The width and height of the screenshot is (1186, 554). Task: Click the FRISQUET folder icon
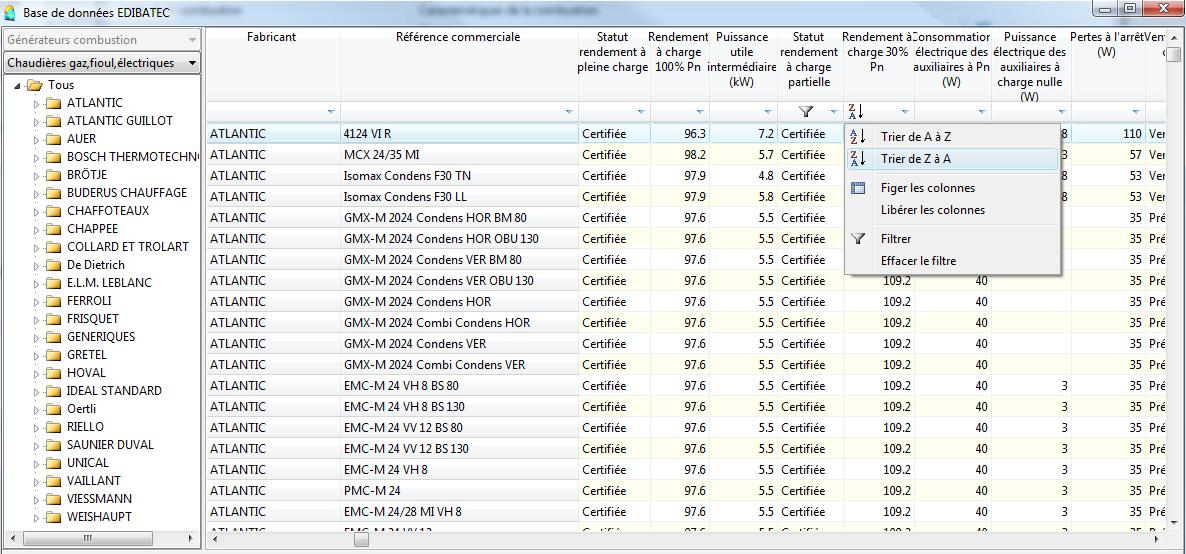tap(53, 319)
